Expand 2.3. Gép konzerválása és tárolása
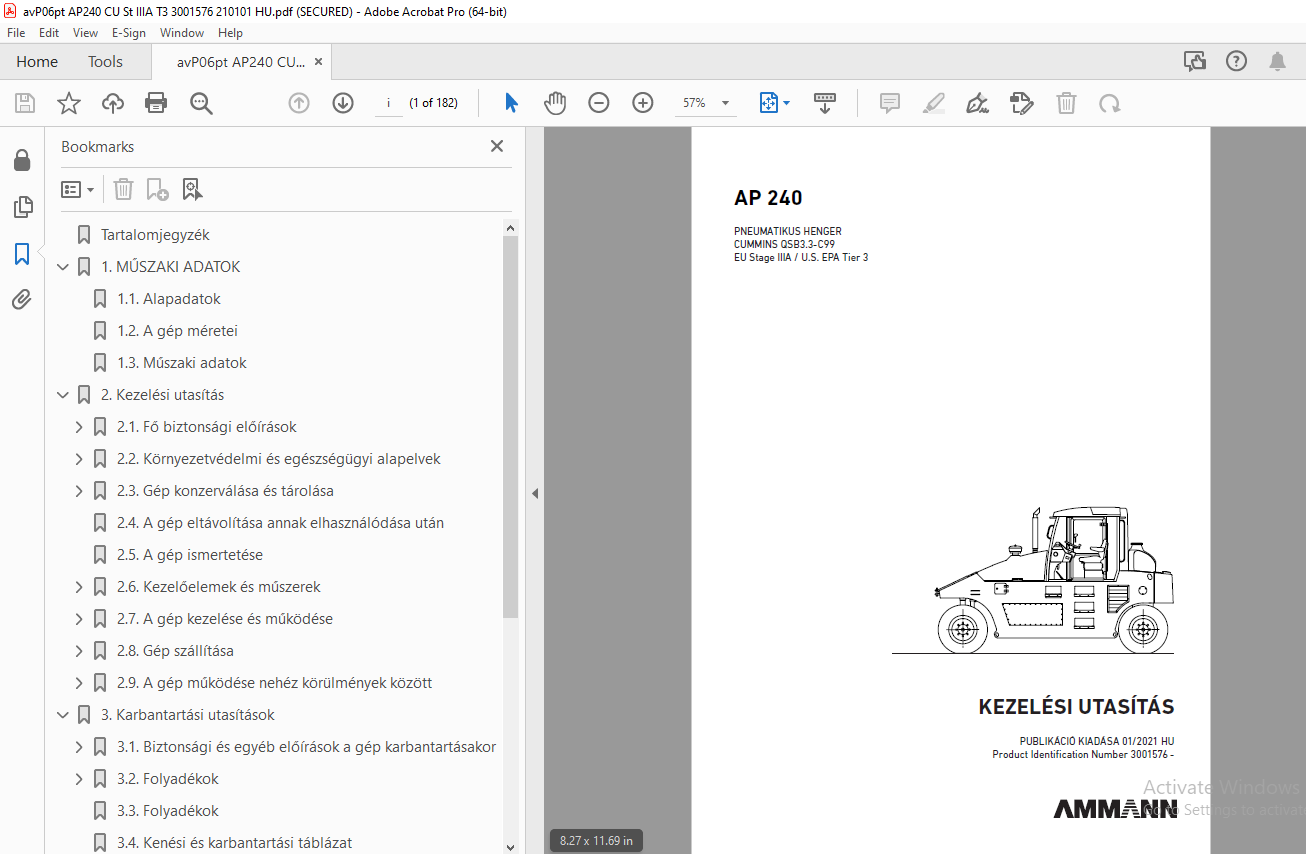The height and width of the screenshot is (854, 1306). click(79, 491)
